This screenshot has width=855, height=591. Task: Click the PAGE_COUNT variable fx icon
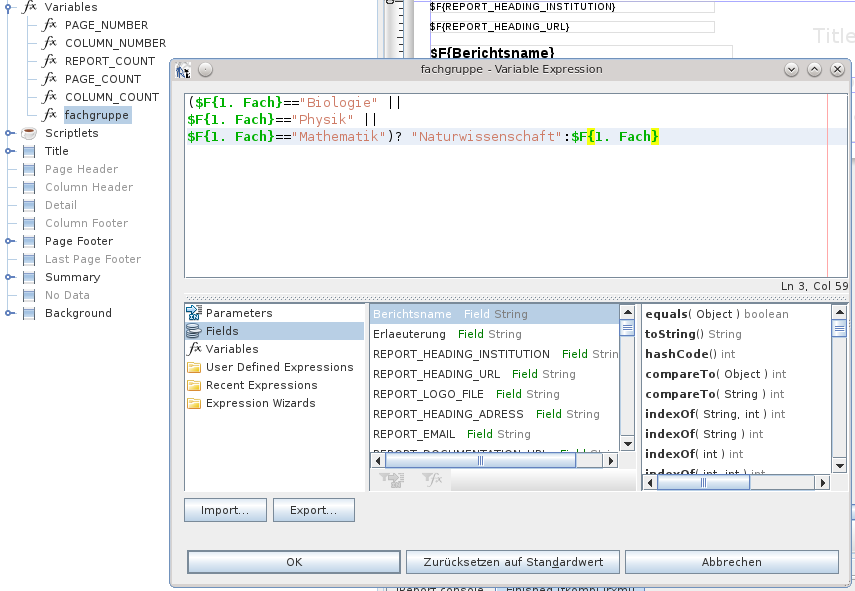tap(50, 79)
